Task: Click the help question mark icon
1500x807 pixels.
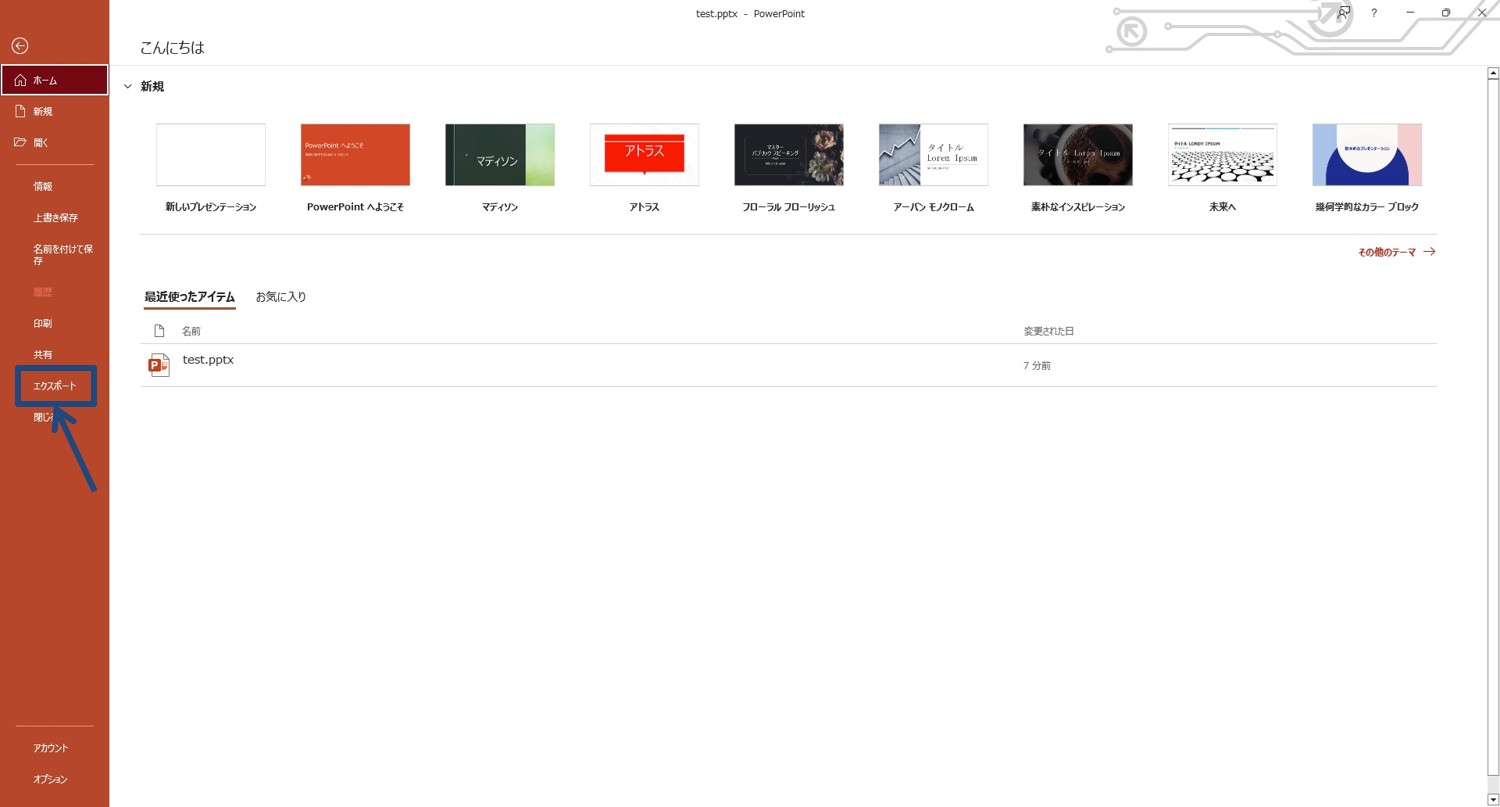Action: click(1374, 13)
